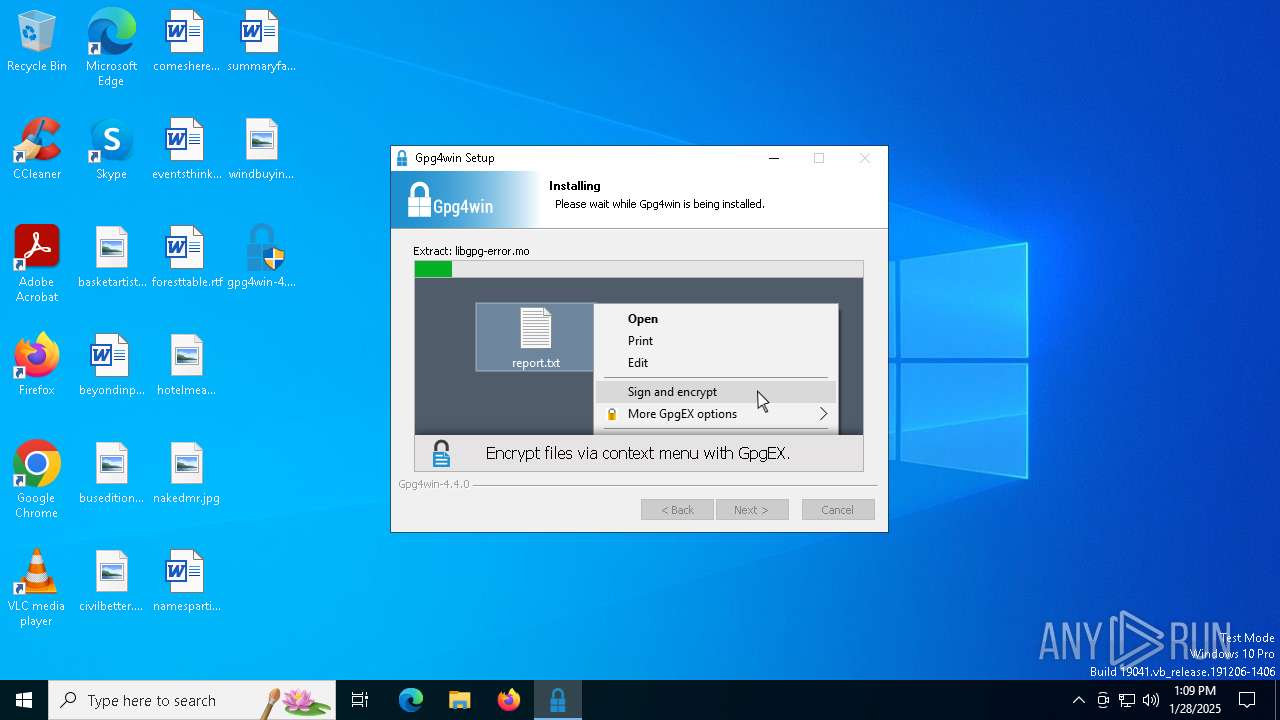Click the Back button in setup

point(677,510)
